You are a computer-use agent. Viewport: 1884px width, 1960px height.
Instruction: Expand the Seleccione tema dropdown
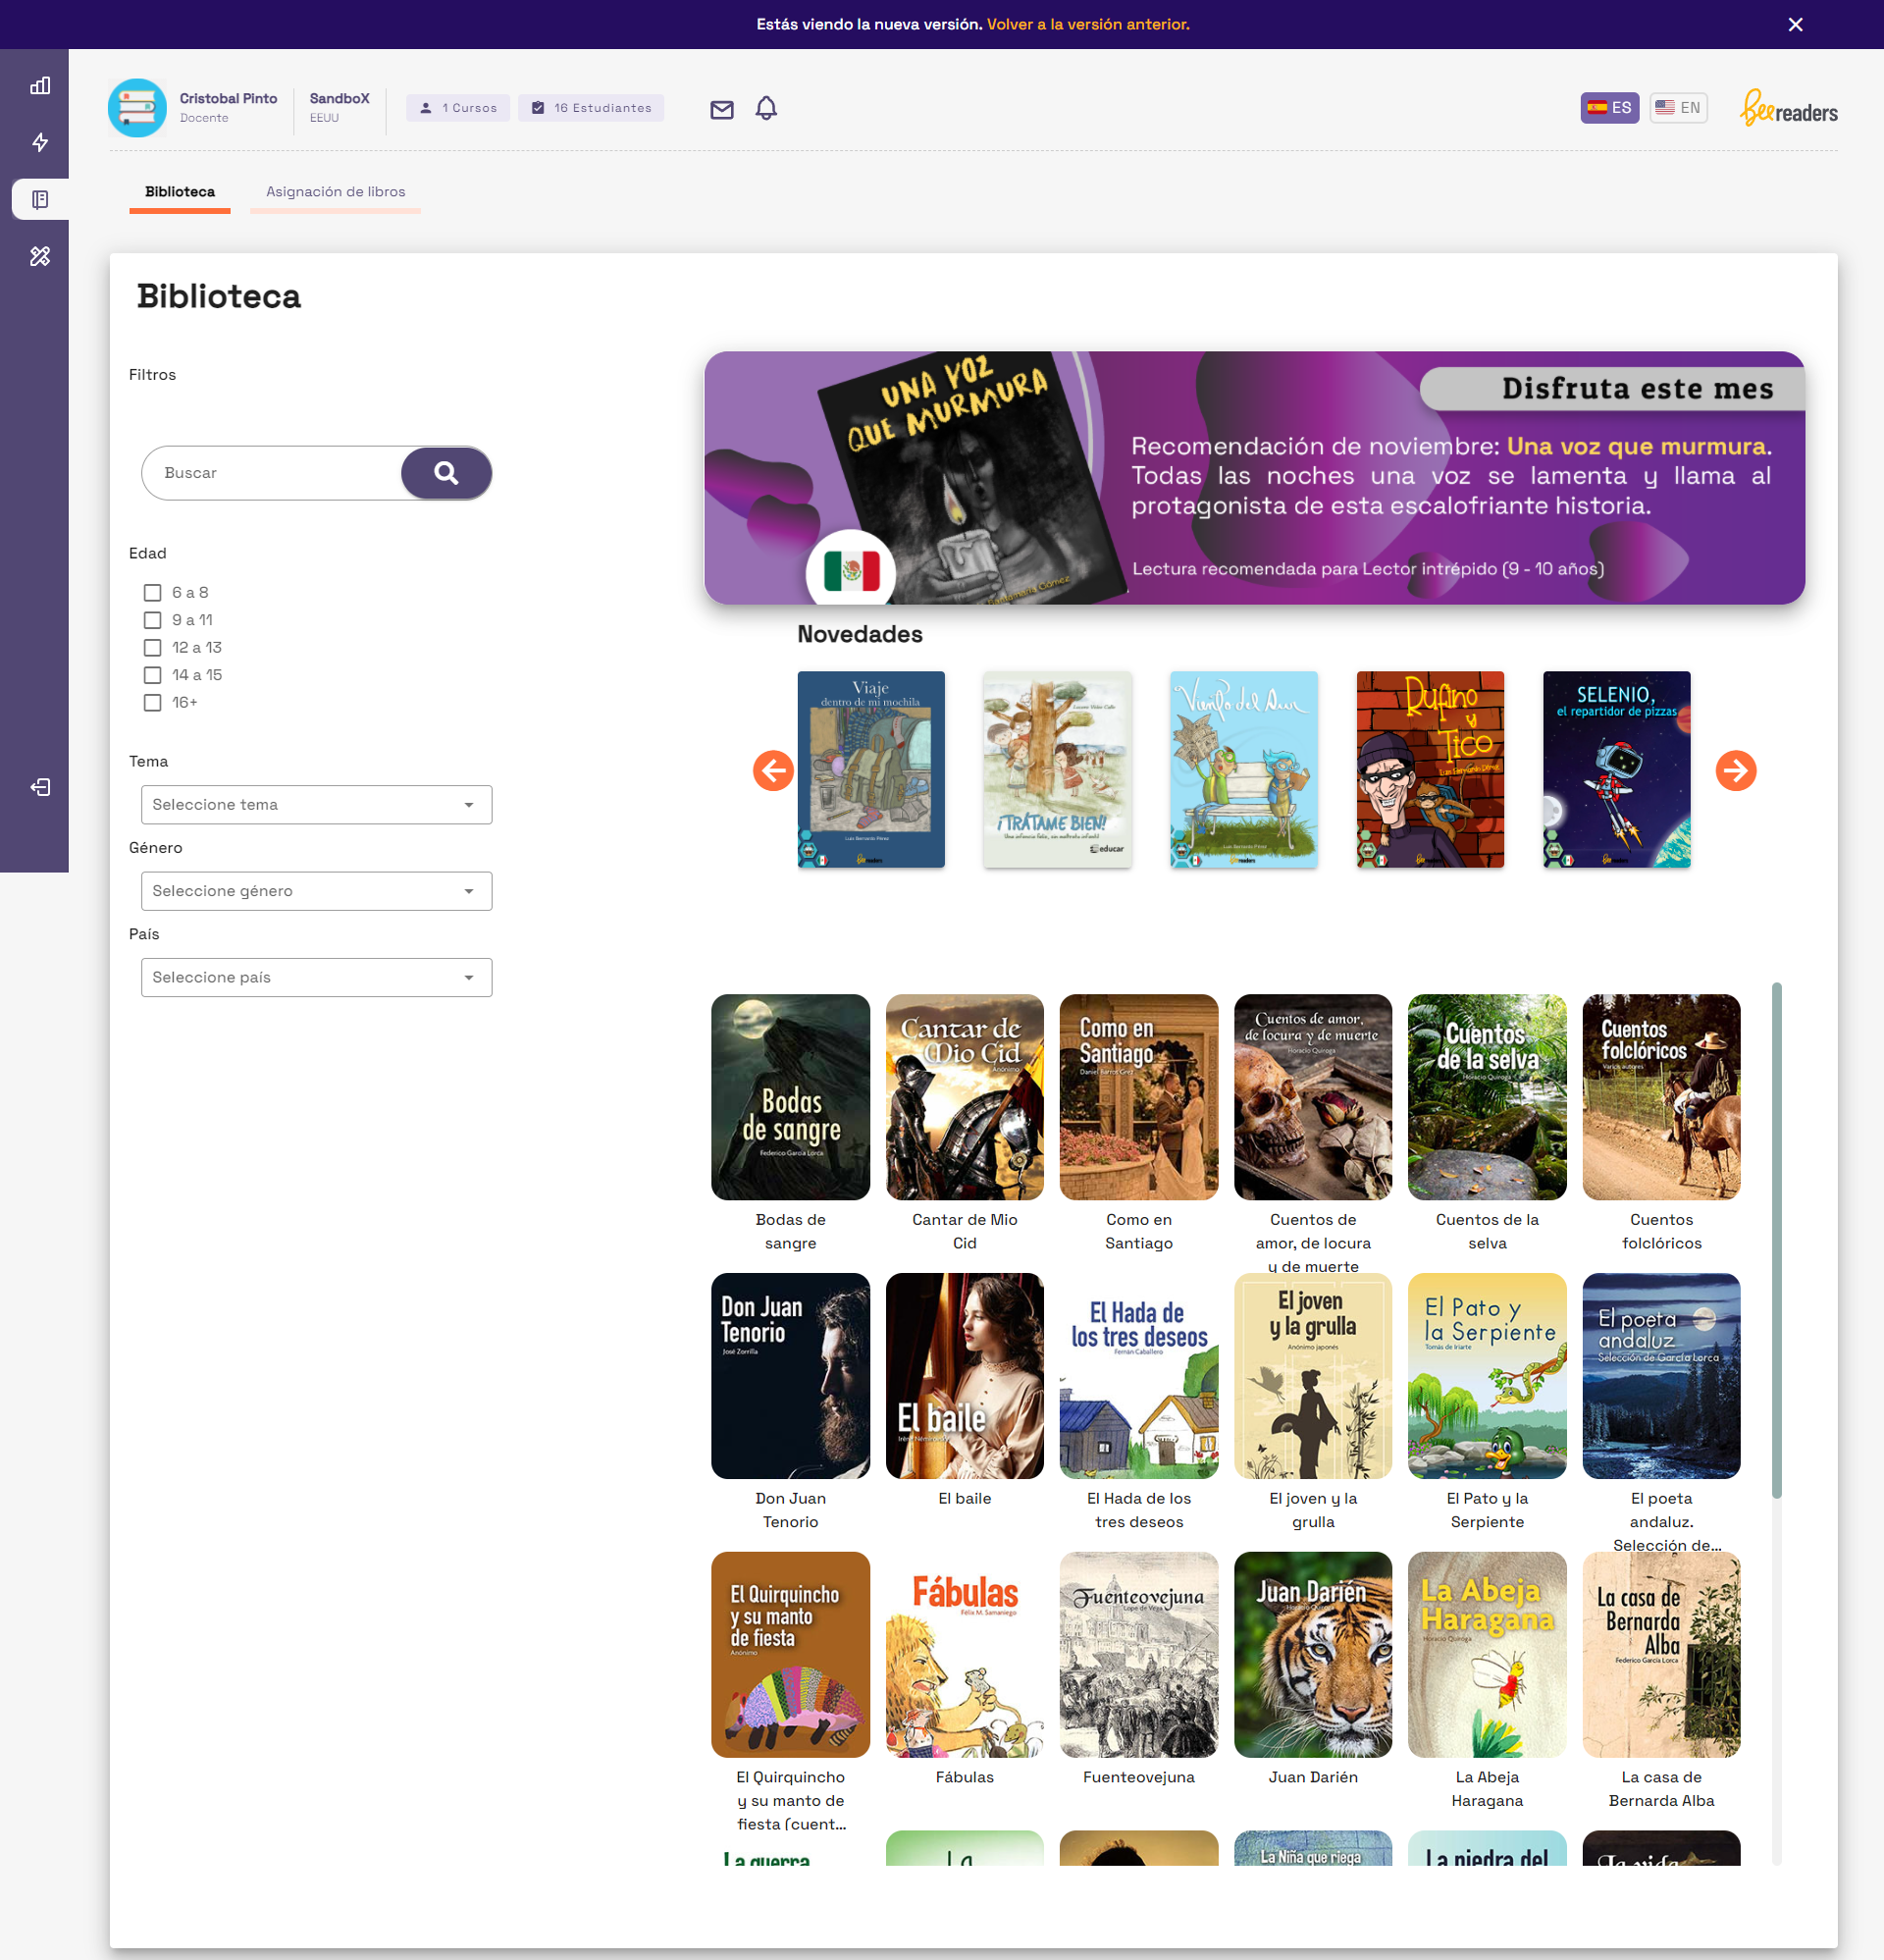click(x=316, y=805)
